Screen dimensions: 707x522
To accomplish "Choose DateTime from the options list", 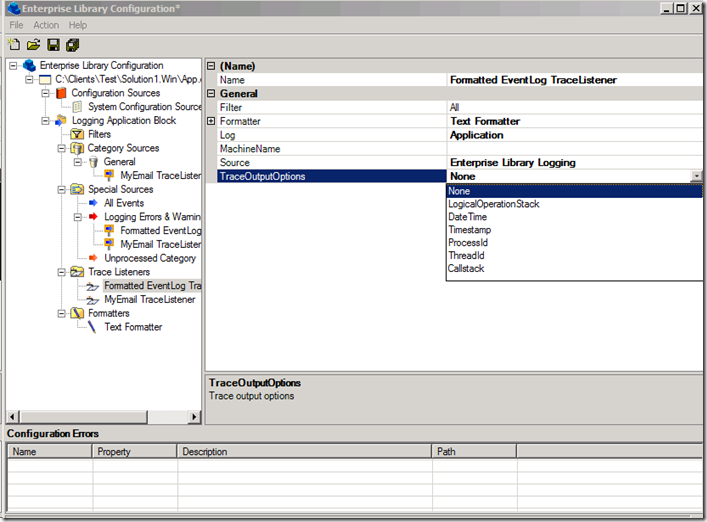I will pos(468,217).
